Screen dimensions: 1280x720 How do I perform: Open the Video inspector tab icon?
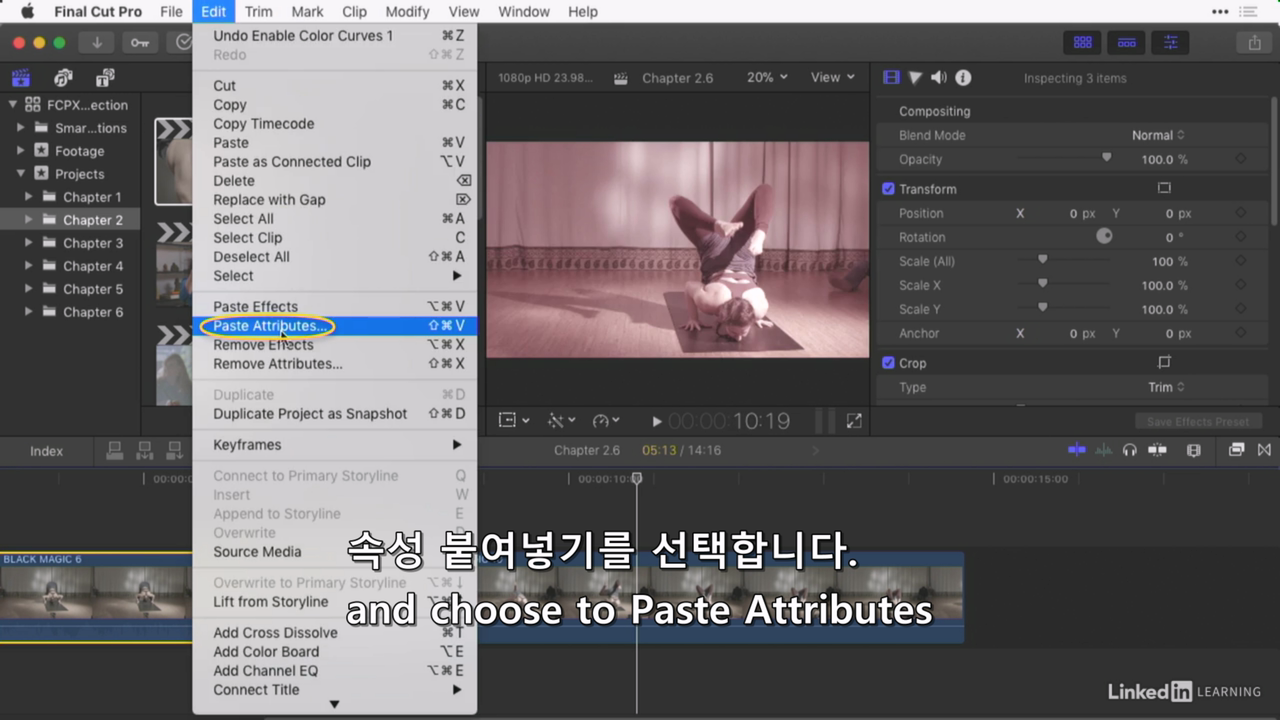point(891,78)
